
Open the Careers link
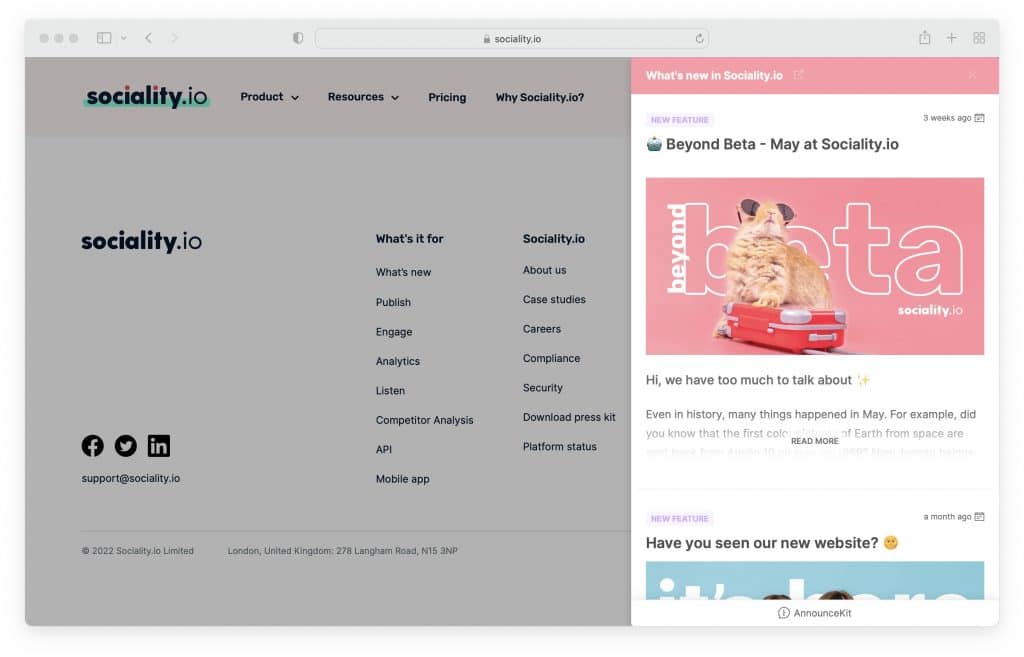pos(541,328)
